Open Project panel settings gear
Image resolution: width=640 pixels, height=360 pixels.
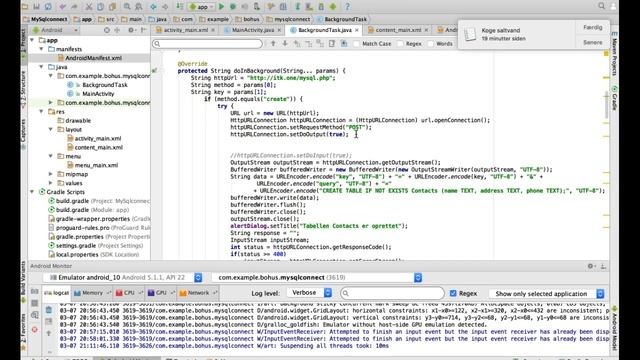point(131,30)
